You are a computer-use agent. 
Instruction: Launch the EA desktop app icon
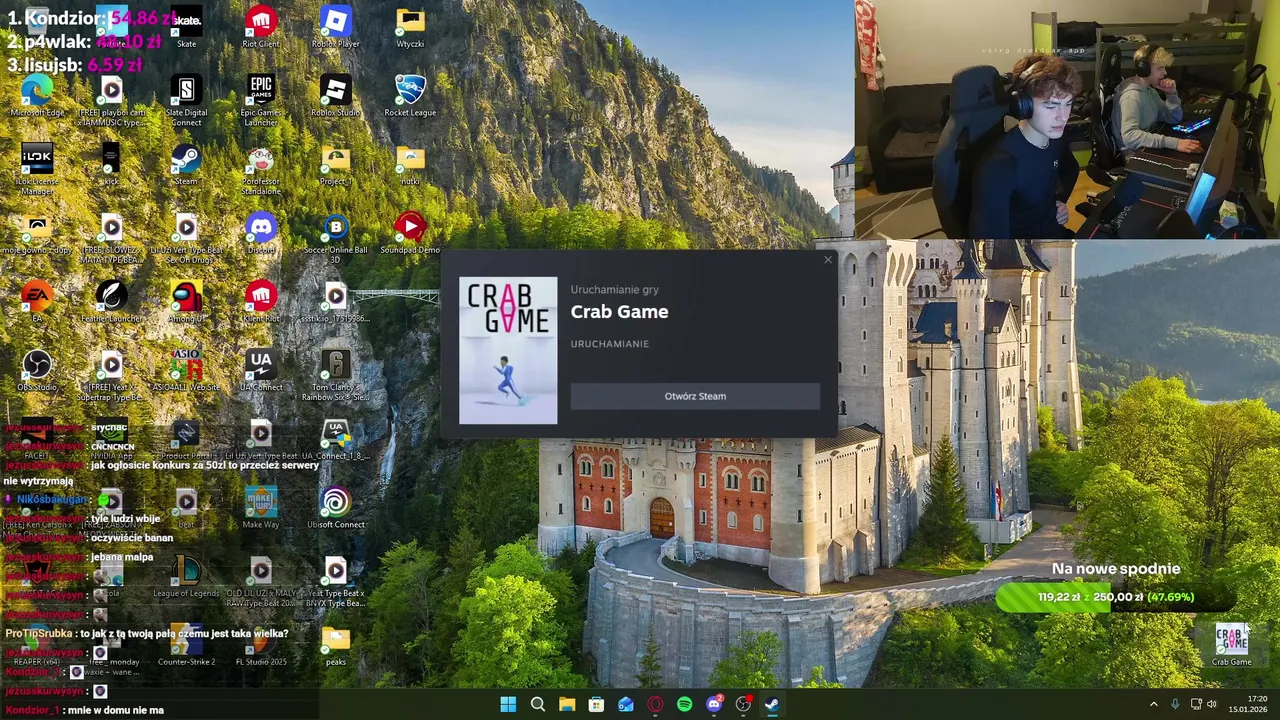[x=37, y=303]
